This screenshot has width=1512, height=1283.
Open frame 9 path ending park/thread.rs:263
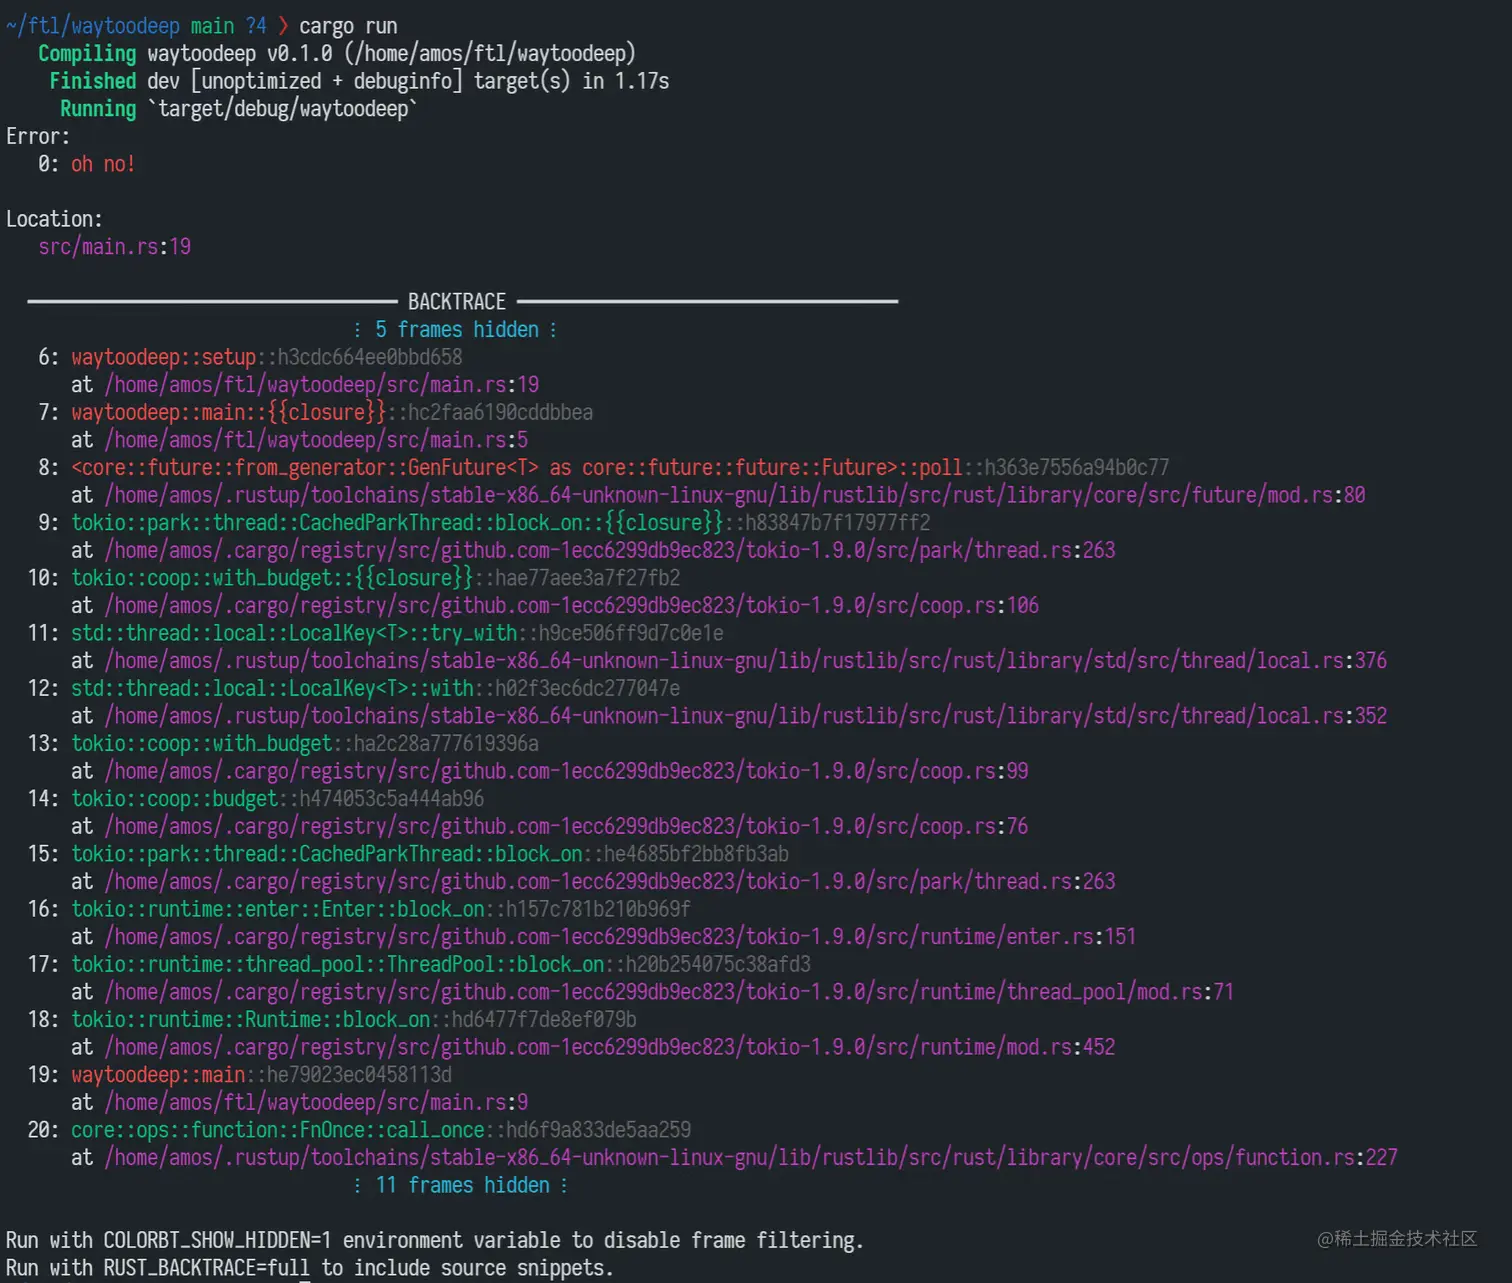[x=610, y=550]
